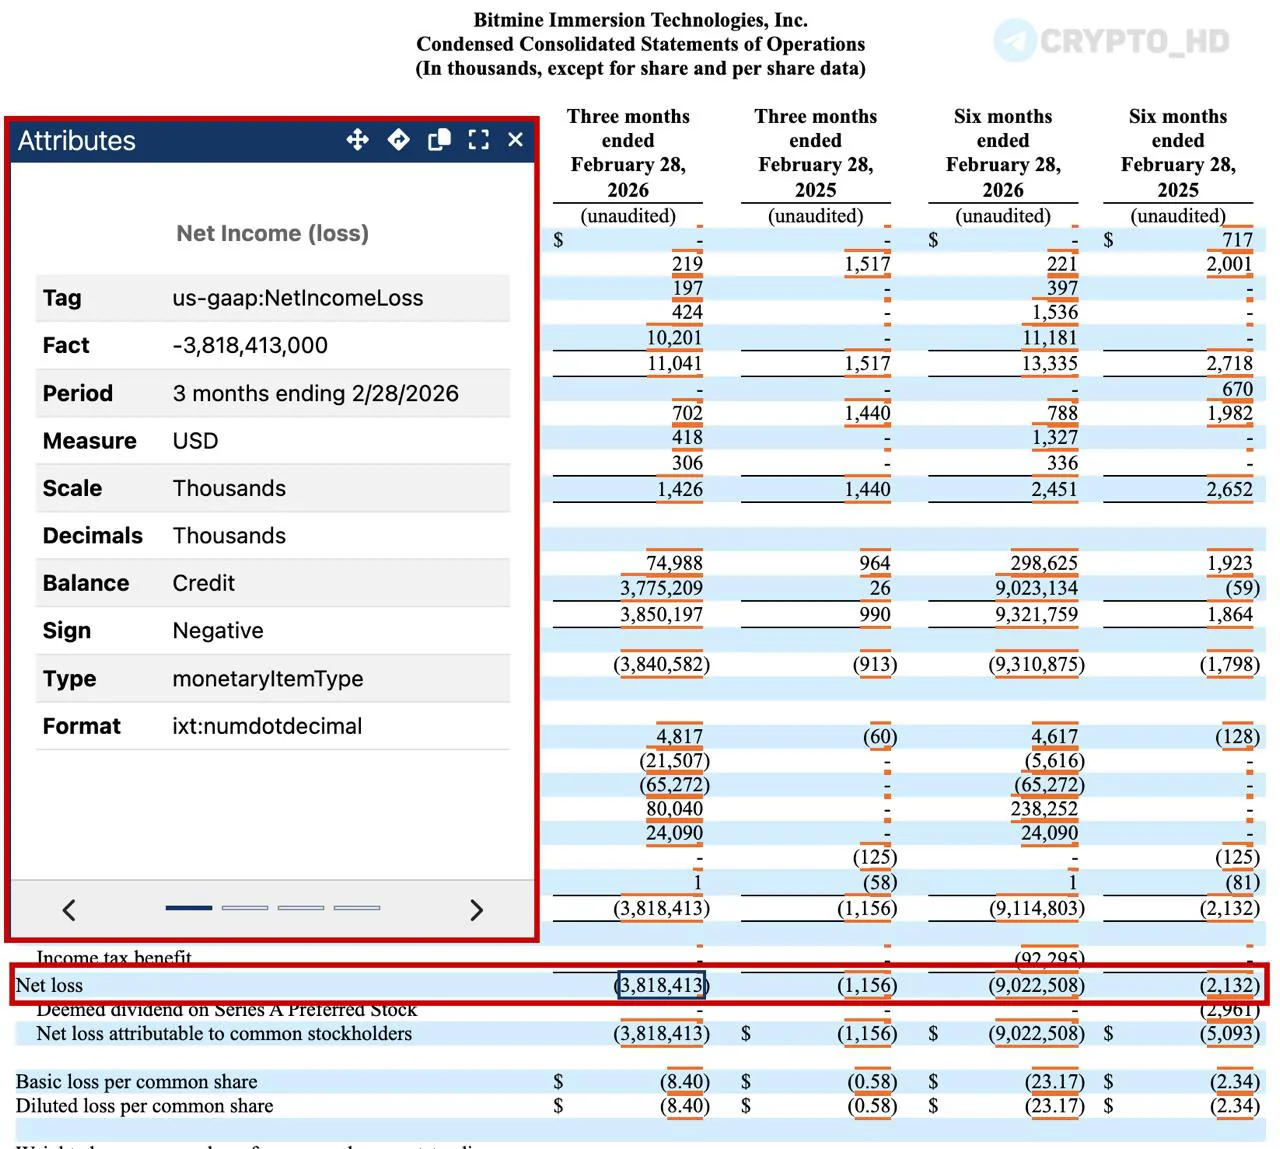This screenshot has height=1149, width=1280.
Task: Select basic loss per share (8.40)
Action: (684, 1081)
